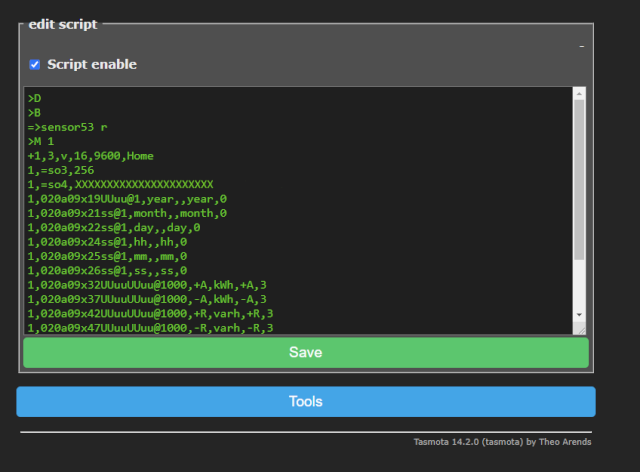
Task: Click the small dash indicator at top right
Action: 582,47
